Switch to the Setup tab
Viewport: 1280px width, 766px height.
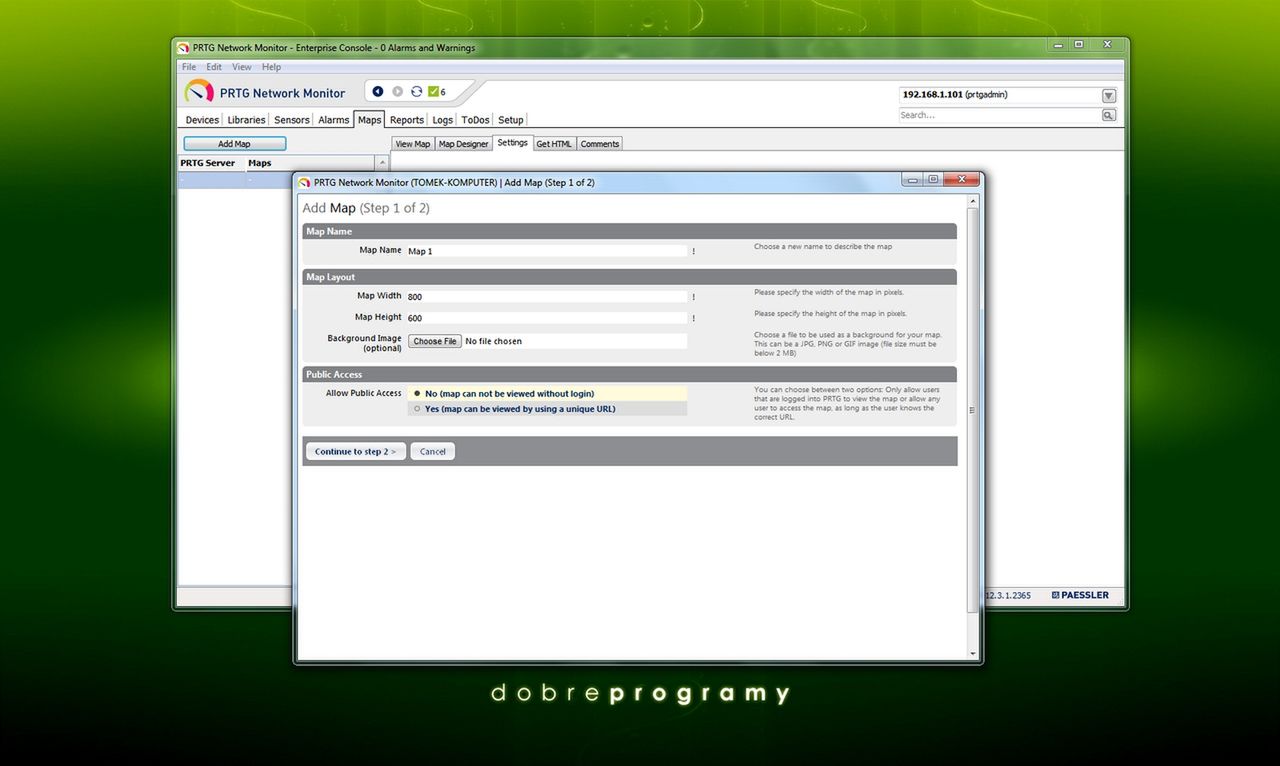511,120
